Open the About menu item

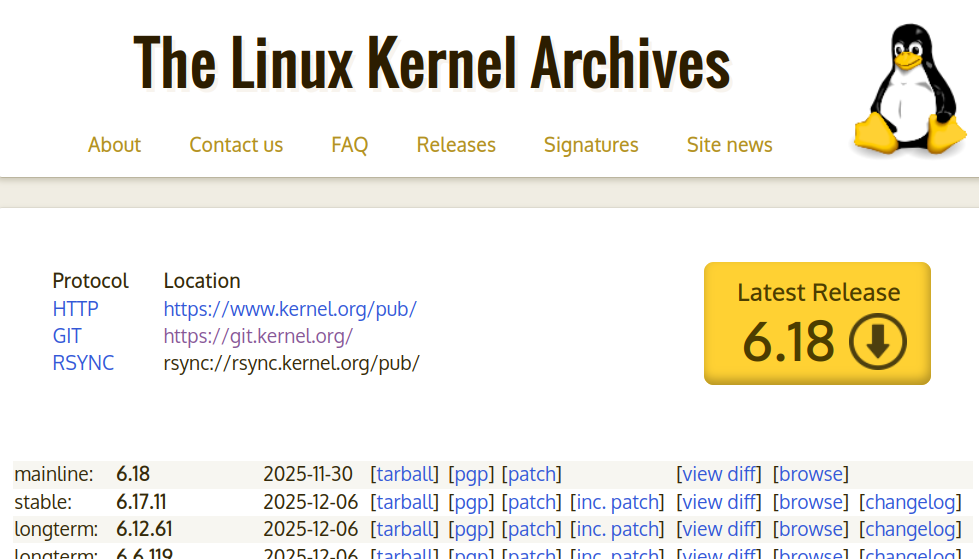[x=114, y=145]
